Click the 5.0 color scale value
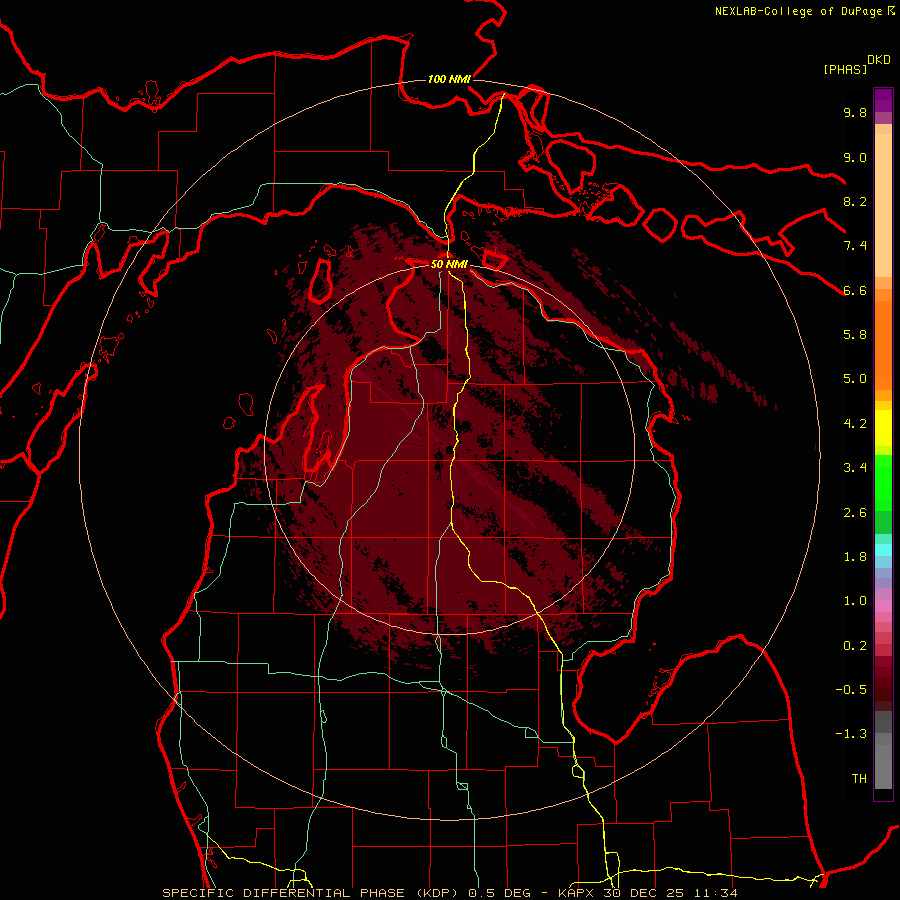 pos(855,379)
